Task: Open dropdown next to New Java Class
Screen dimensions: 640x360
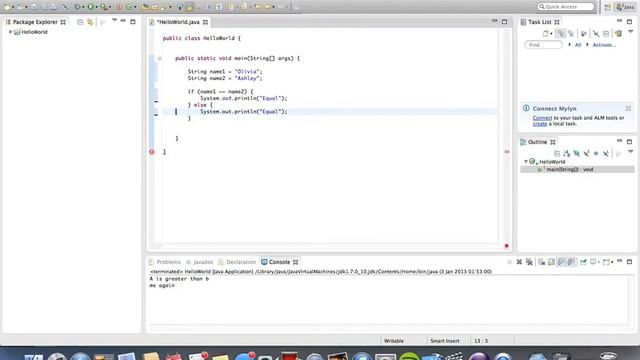Action: tap(135, 7)
